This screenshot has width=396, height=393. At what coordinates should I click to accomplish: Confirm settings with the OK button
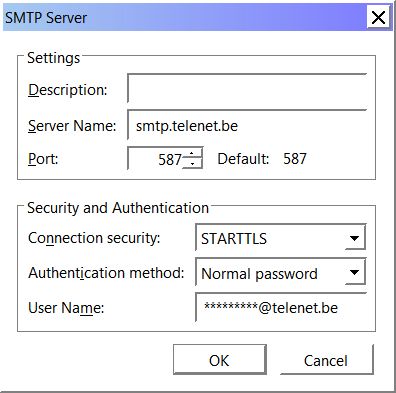click(220, 360)
